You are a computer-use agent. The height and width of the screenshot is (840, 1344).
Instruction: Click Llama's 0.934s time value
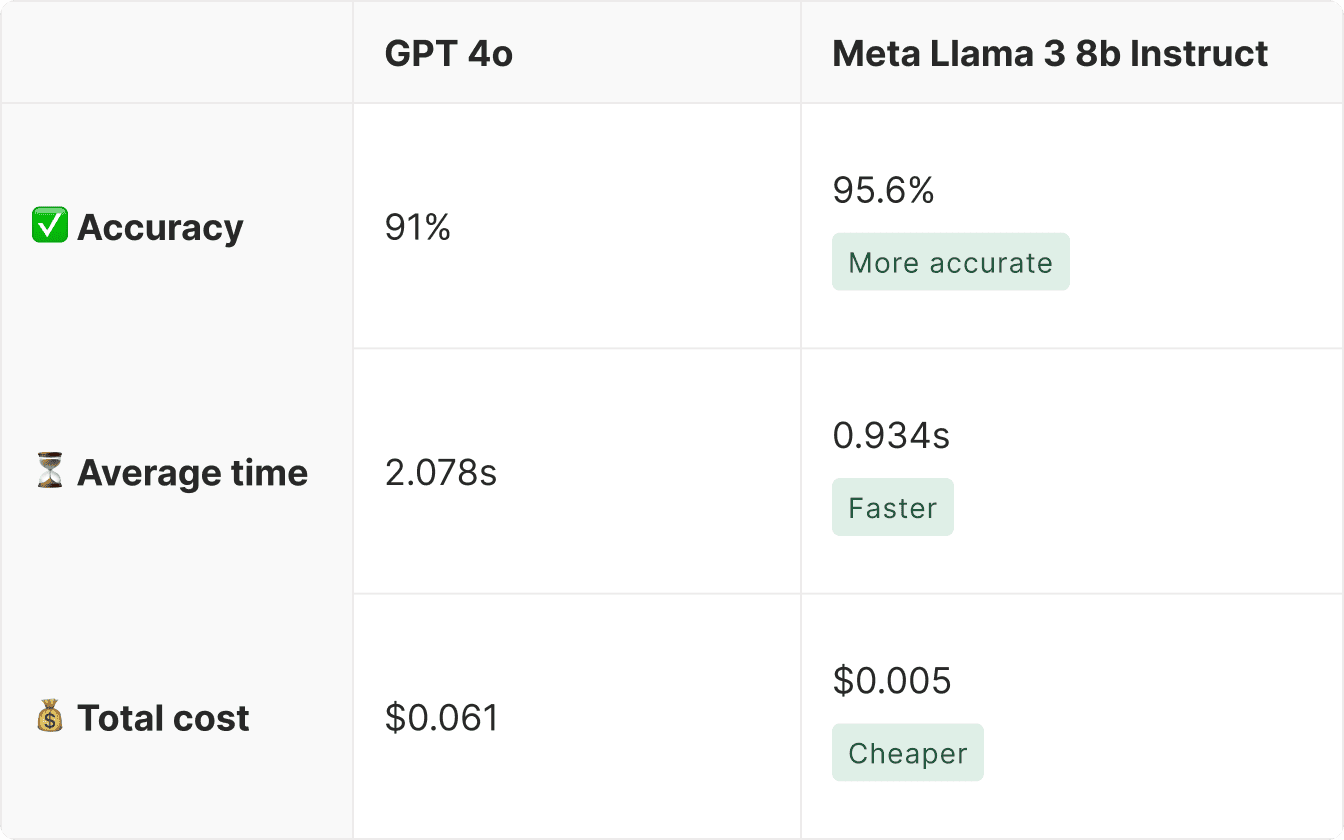(x=891, y=435)
